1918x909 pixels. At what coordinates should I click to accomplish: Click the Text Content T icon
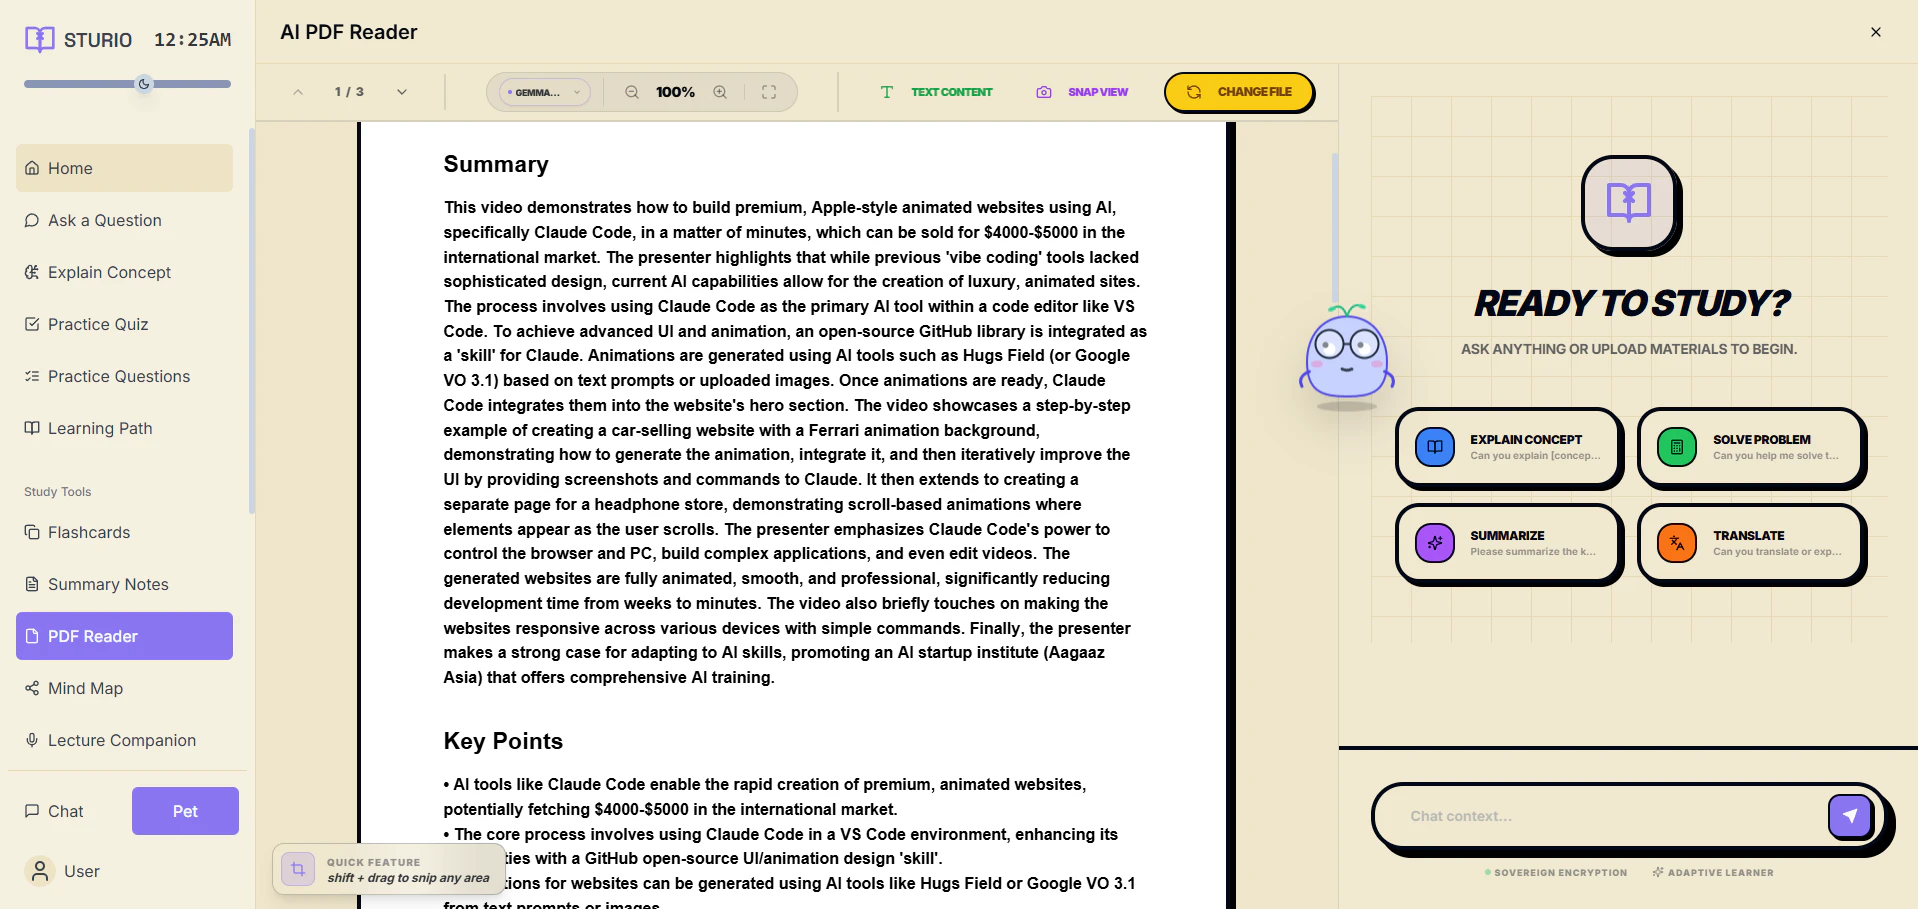(x=887, y=92)
